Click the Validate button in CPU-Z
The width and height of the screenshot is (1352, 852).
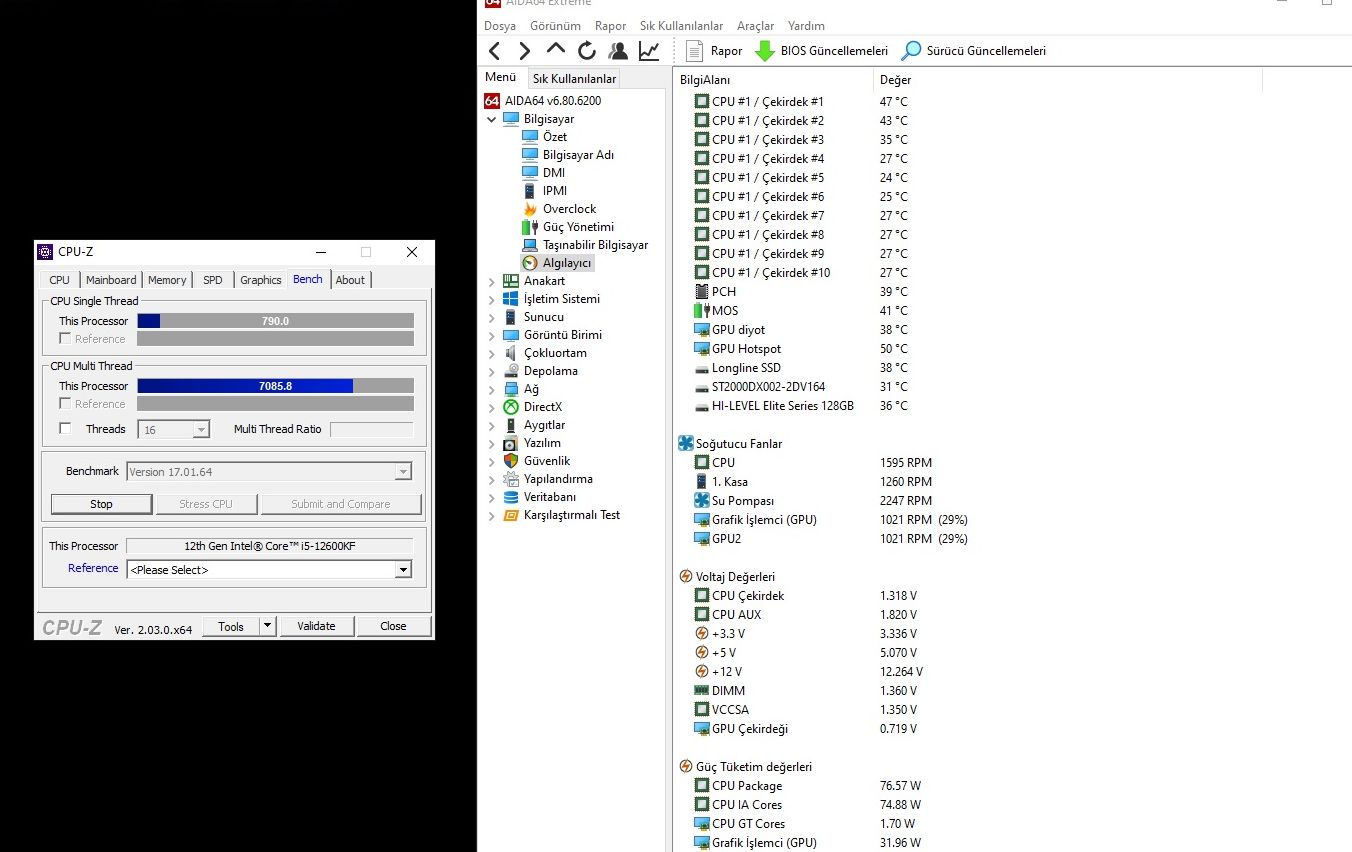click(x=316, y=627)
